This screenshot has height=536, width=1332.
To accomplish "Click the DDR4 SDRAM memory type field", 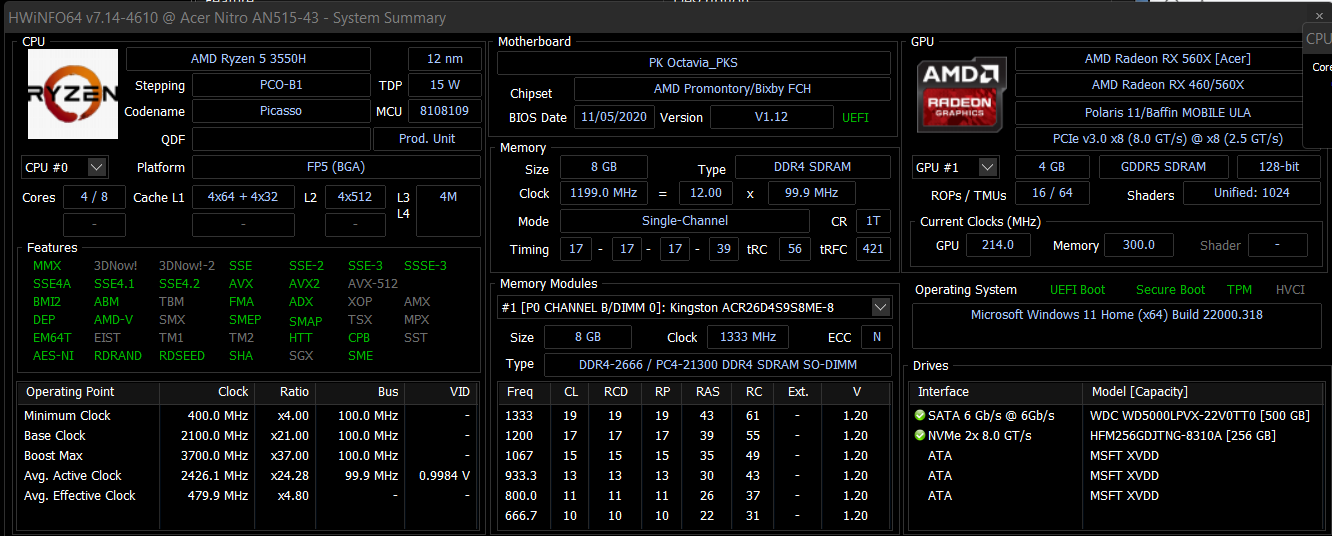I will click(812, 167).
